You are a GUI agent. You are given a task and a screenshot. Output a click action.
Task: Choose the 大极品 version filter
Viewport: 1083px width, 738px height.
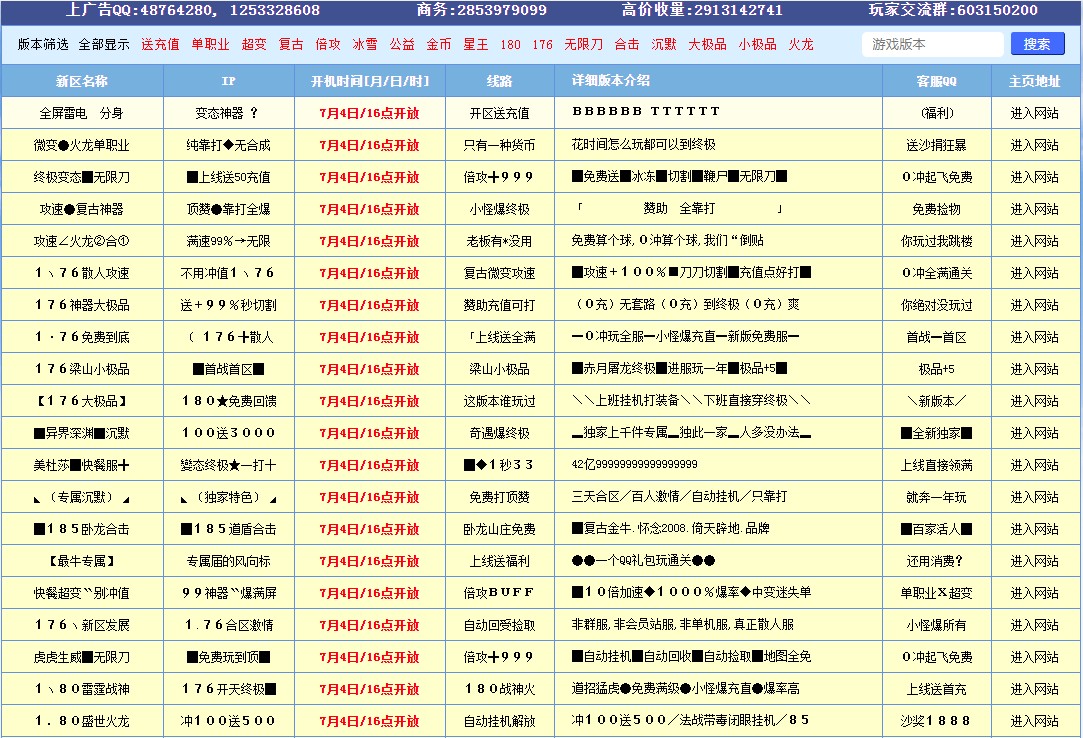(707, 44)
